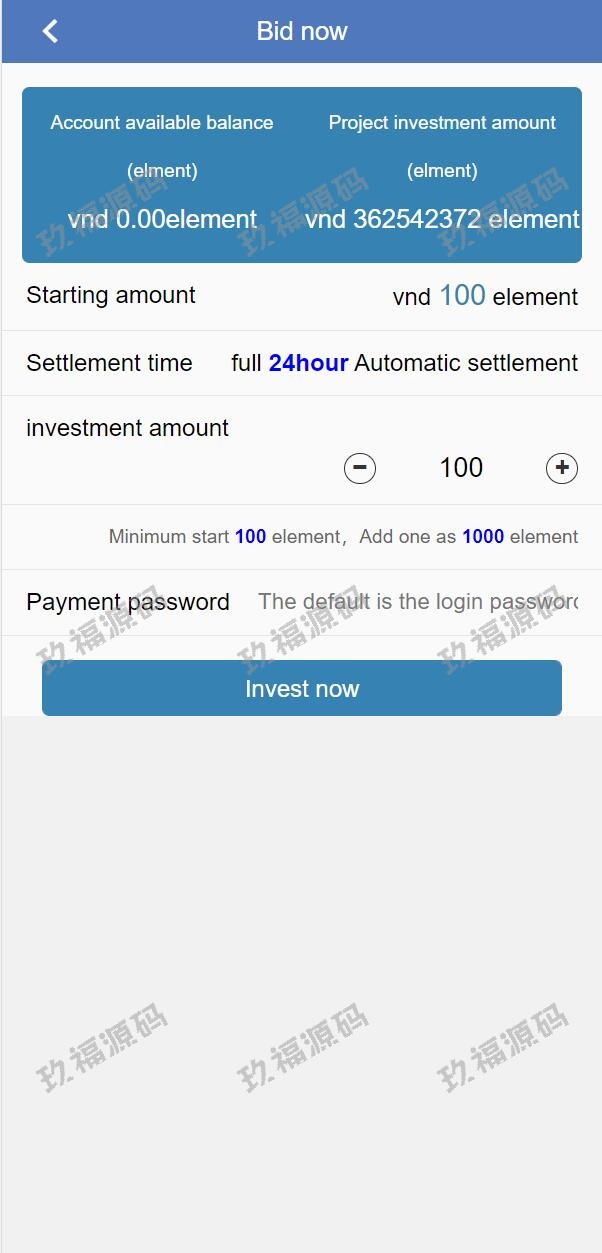Click the Starting amount label
This screenshot has height=1253, width=602.
tap(111, 296)
